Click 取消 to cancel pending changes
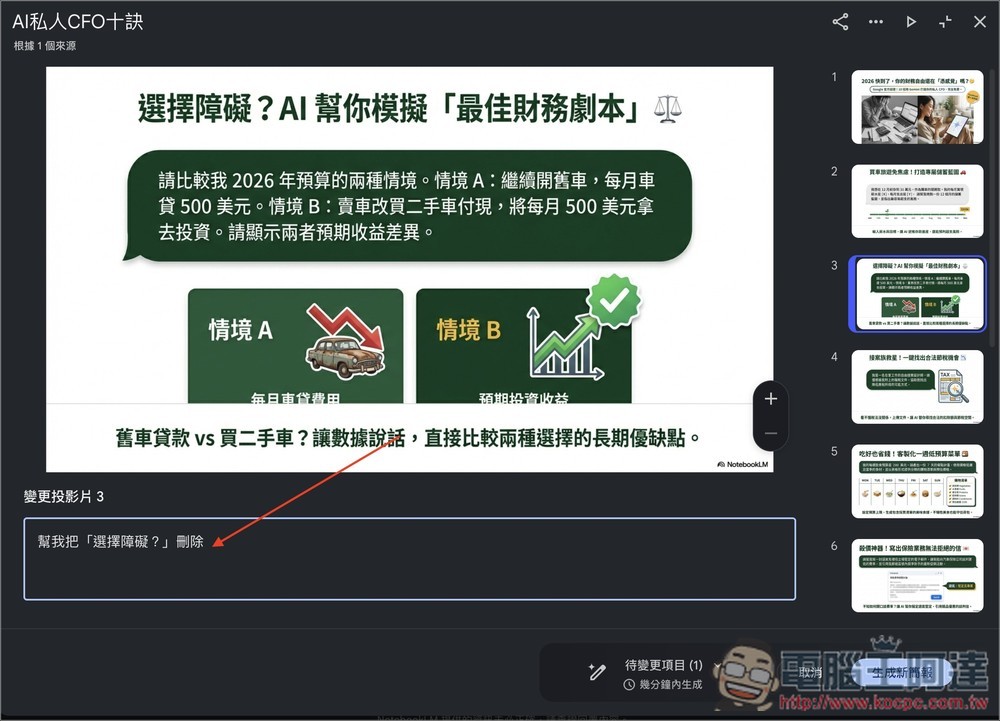The height and width of the screenshot is (721, 1000). [x=810, y=671]
